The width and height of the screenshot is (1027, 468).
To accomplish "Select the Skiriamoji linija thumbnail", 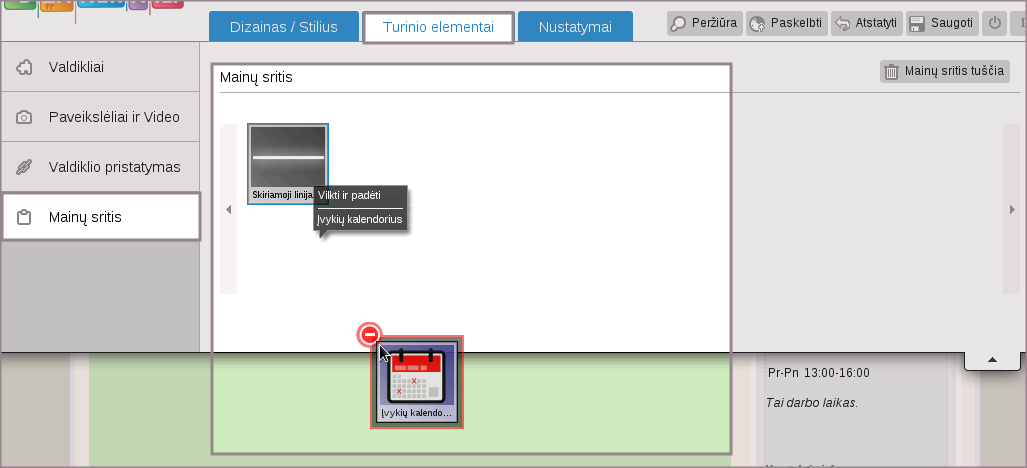I will coord(288,163).
